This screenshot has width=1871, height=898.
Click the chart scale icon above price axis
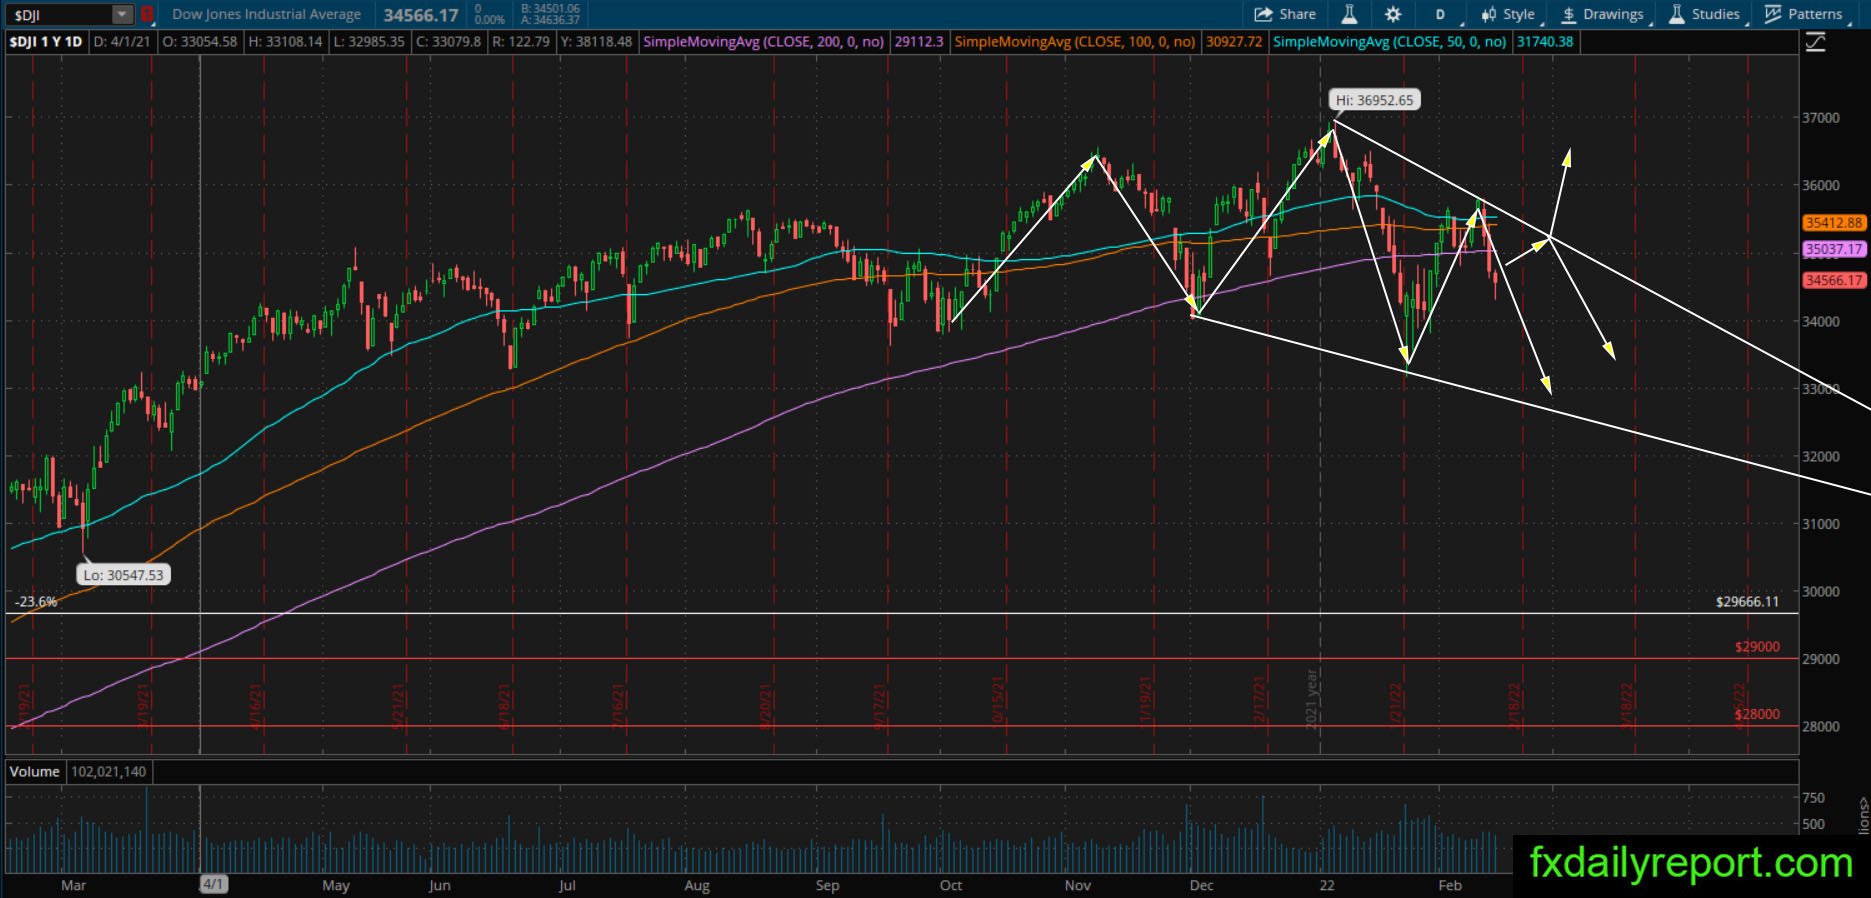1815,42
